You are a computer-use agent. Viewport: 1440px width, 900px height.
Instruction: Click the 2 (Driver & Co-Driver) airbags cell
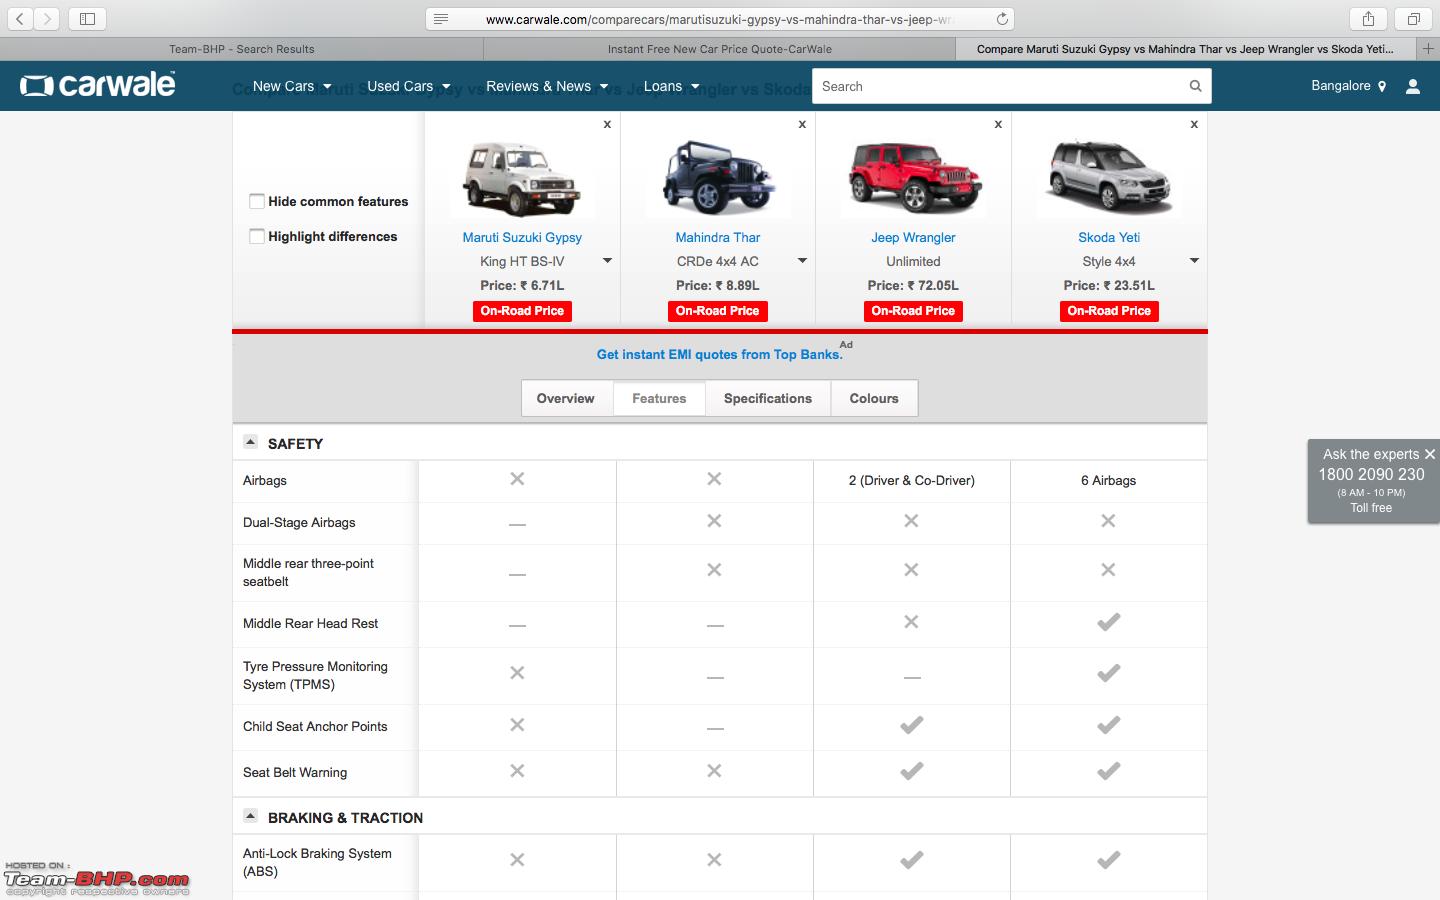(911, 480)
